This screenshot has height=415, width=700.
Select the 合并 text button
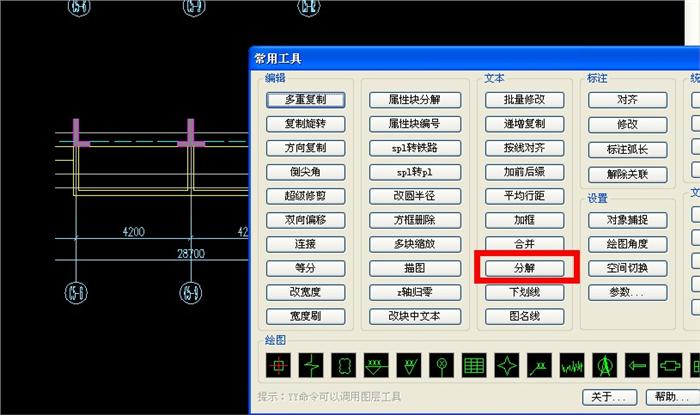[525, 244]
